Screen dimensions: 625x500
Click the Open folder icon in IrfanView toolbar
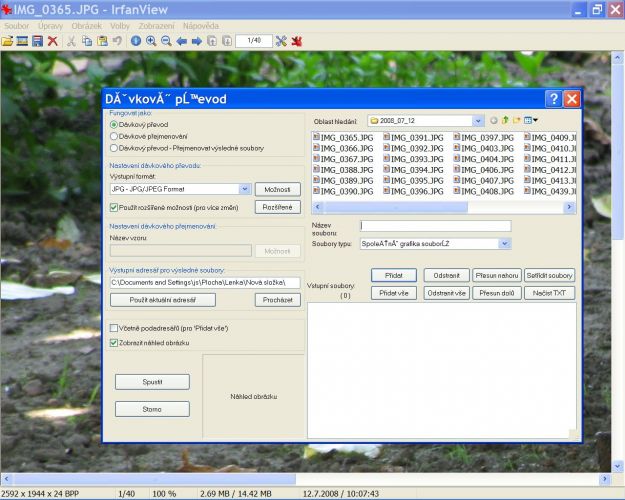pyautogui.click(x=7, y=41)
